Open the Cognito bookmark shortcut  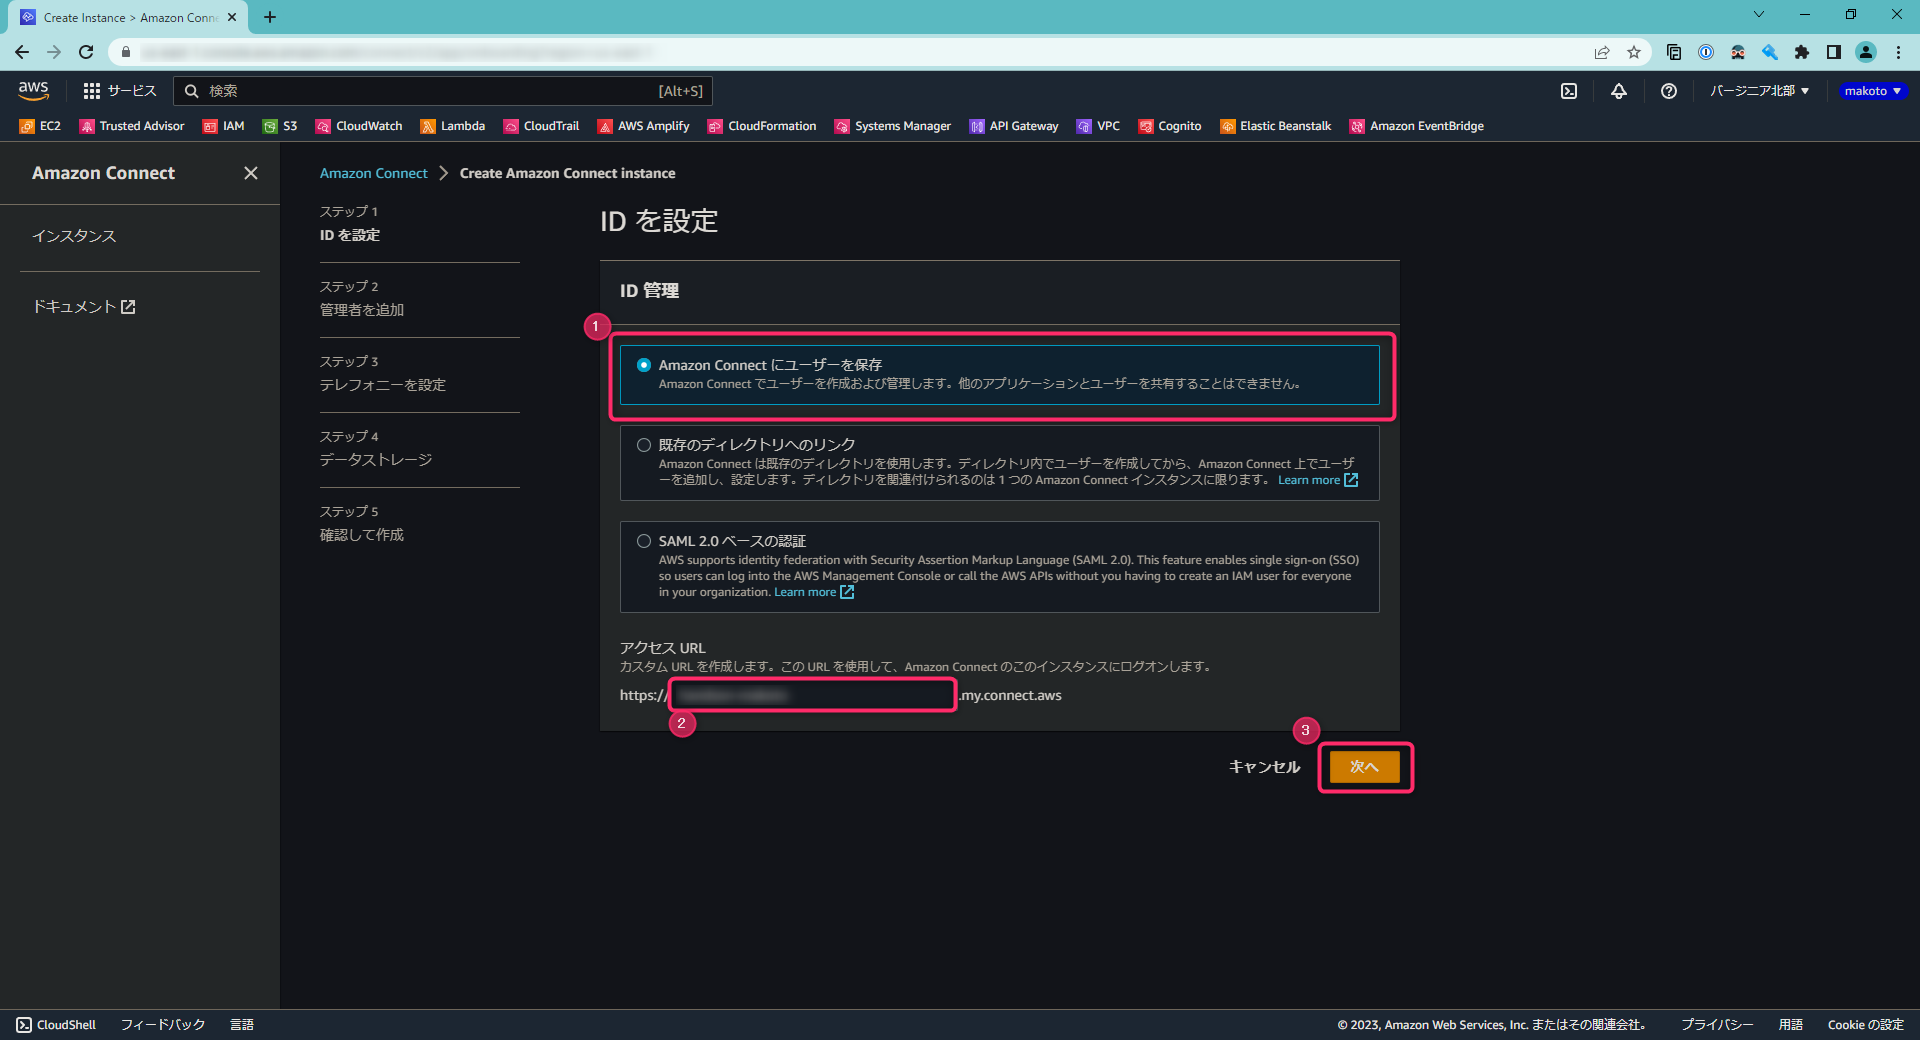[1169, 126]
